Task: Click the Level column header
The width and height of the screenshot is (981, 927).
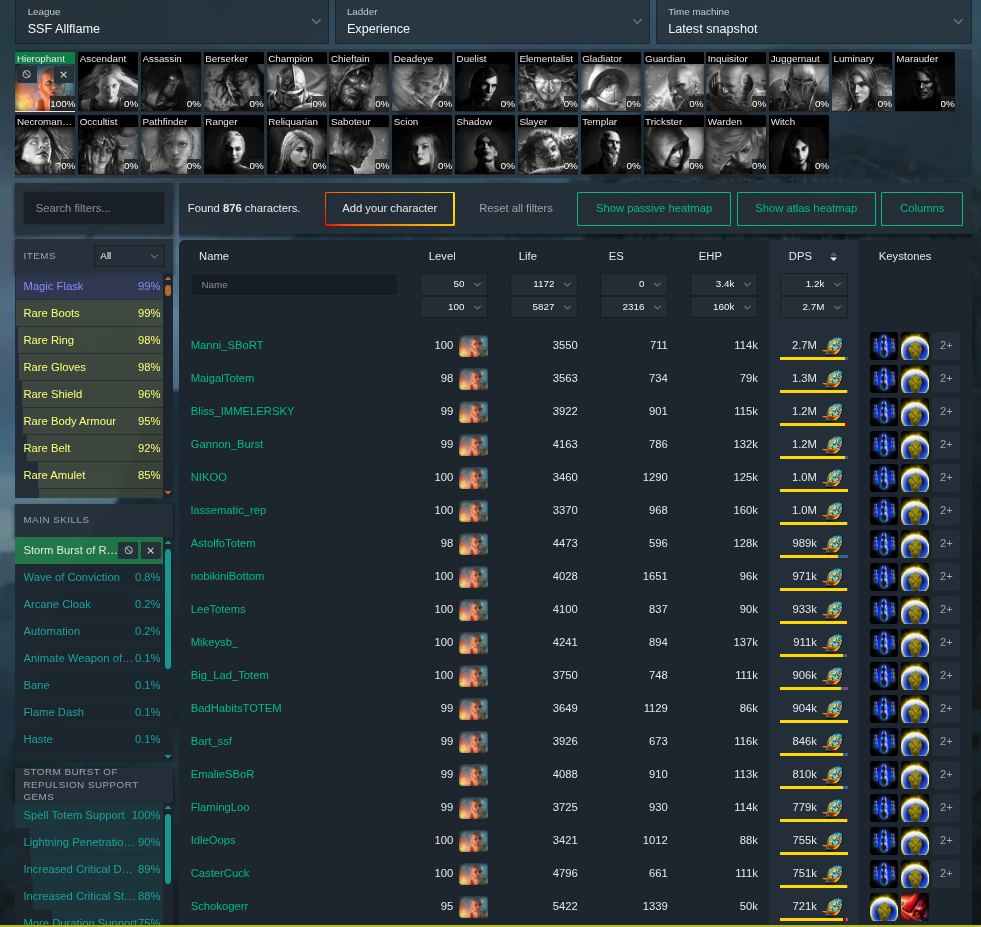Action: coord(442,256)
